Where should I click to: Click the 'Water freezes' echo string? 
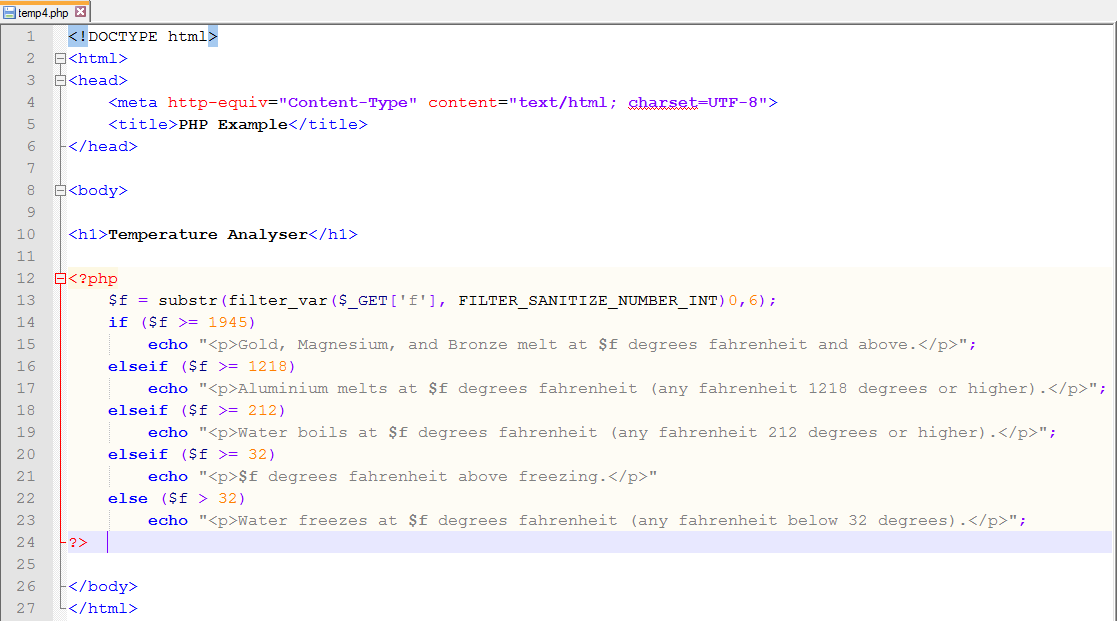pyautogui.click(x=607, y=521)
